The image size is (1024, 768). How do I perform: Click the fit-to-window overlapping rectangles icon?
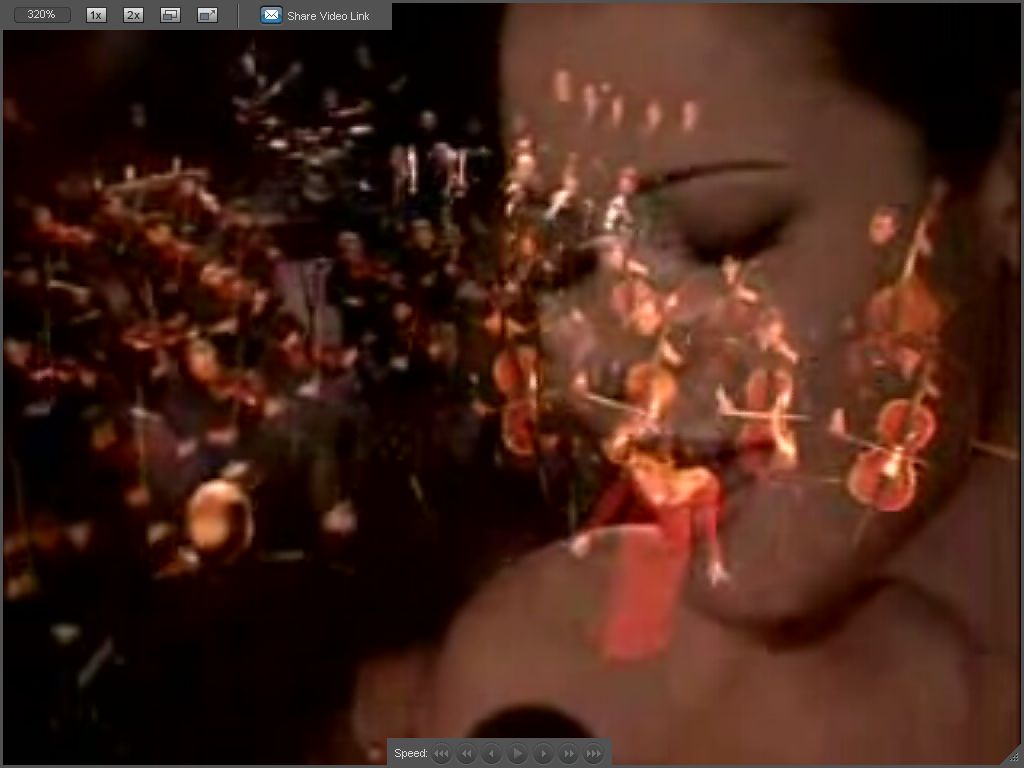tap(171, 15)
